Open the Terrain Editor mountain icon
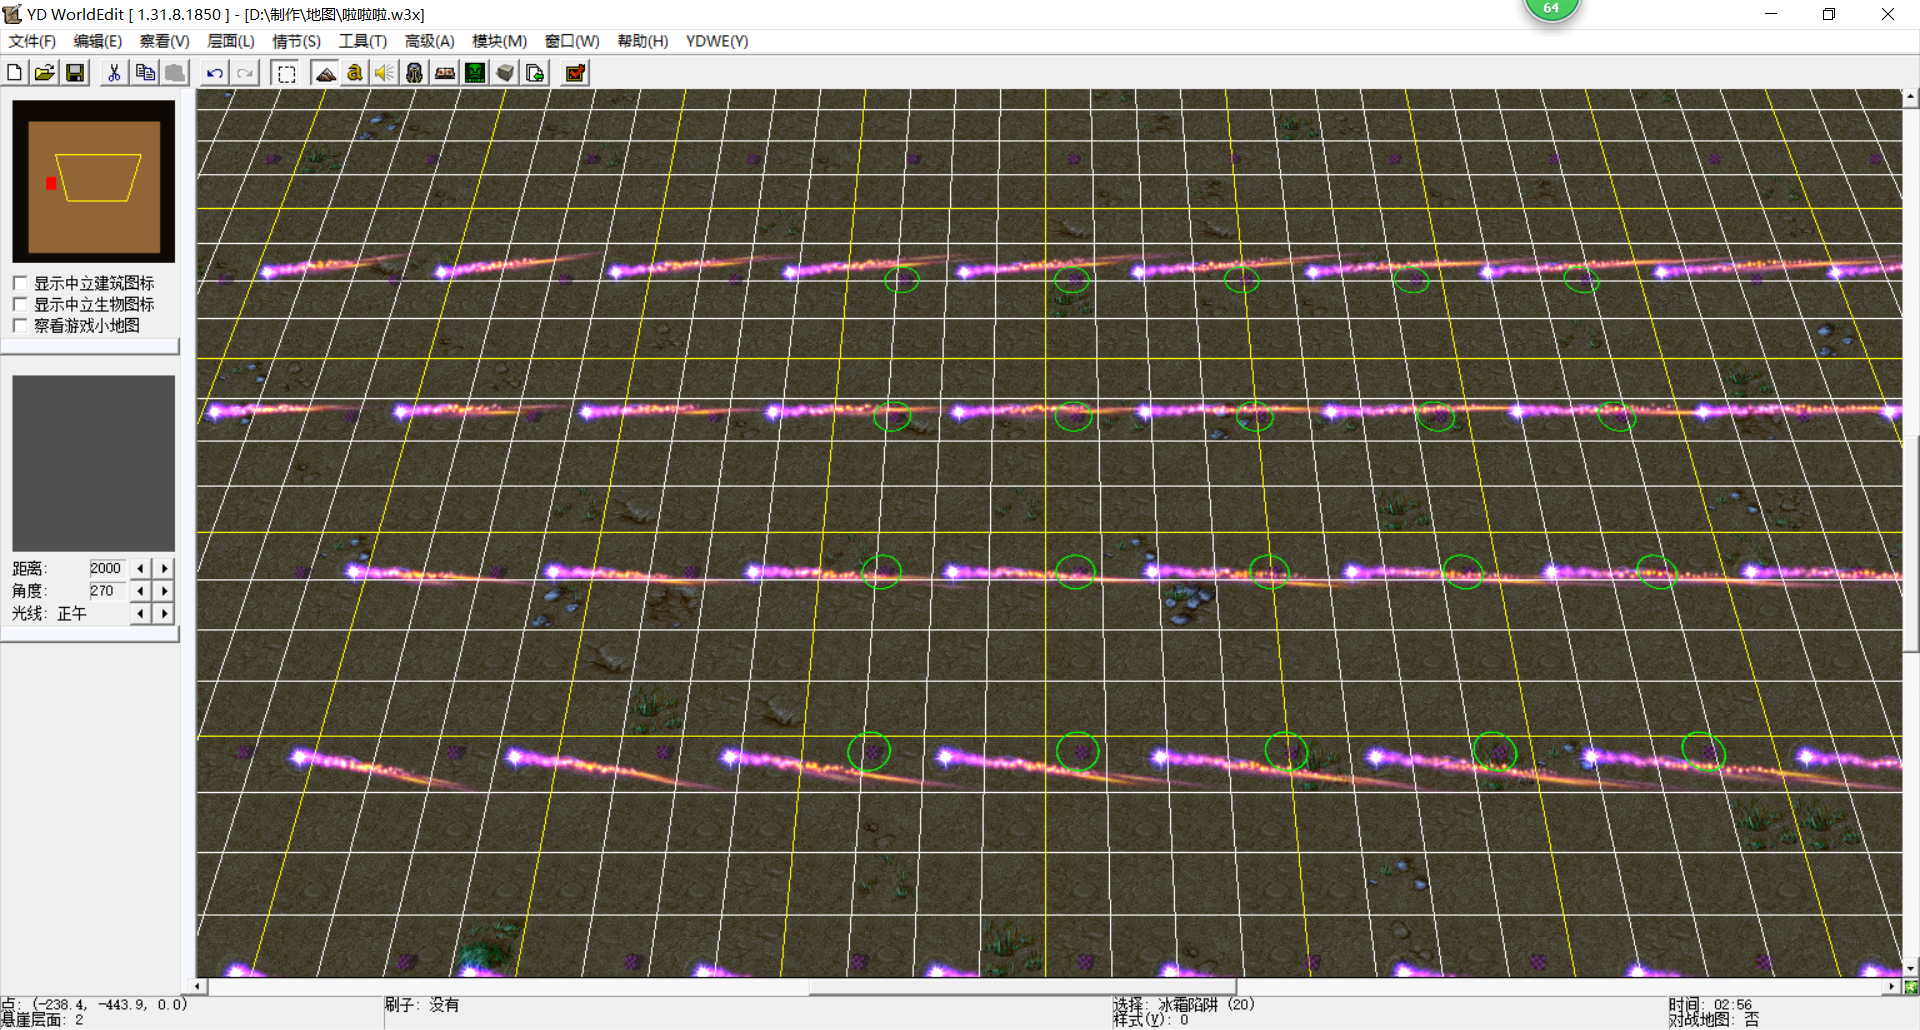The width and height of the screenshot is (1920, 1030). click(x=325, y=73)
